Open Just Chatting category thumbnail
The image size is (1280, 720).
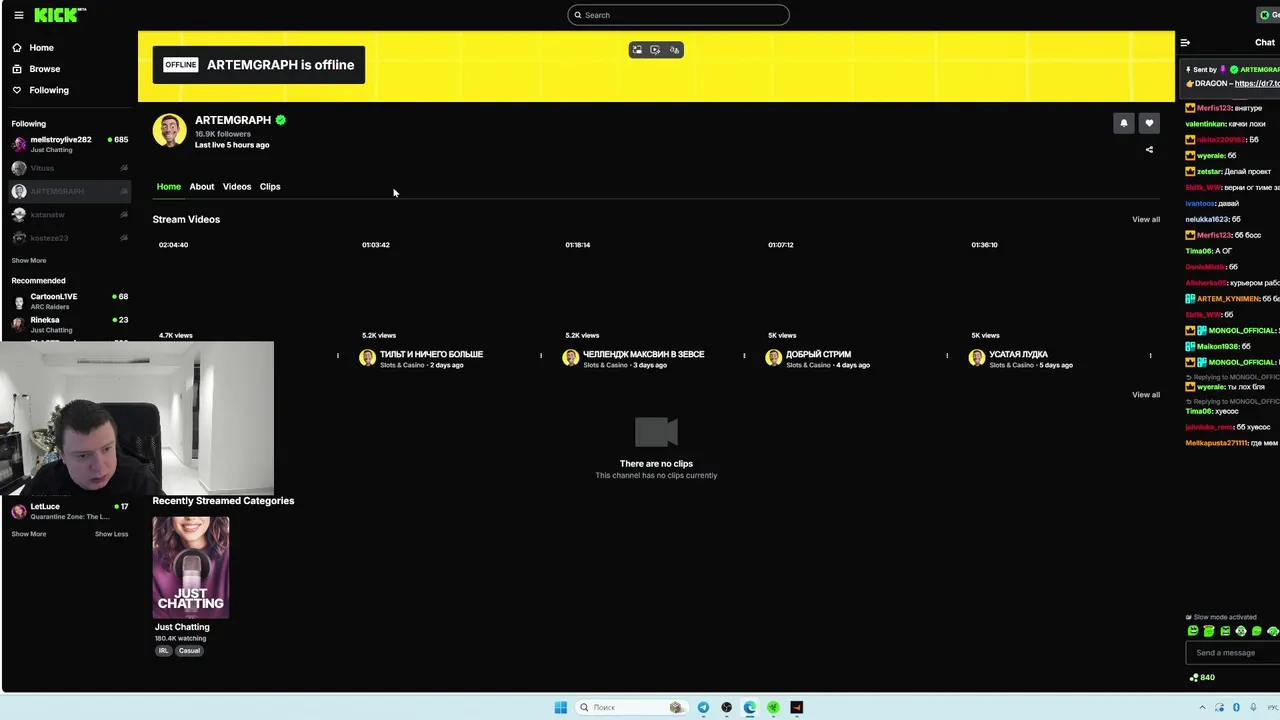[191, 567]
